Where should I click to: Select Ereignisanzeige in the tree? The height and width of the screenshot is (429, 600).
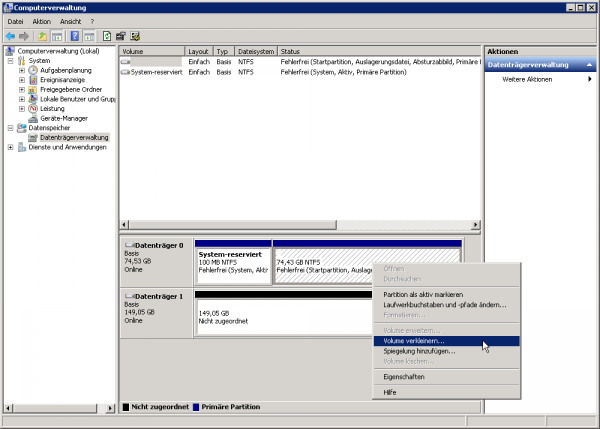[x=63, y=80]
